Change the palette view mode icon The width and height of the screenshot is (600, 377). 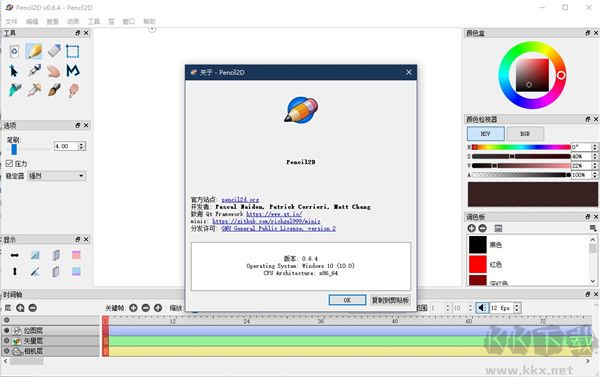click(x=498, y=228)
